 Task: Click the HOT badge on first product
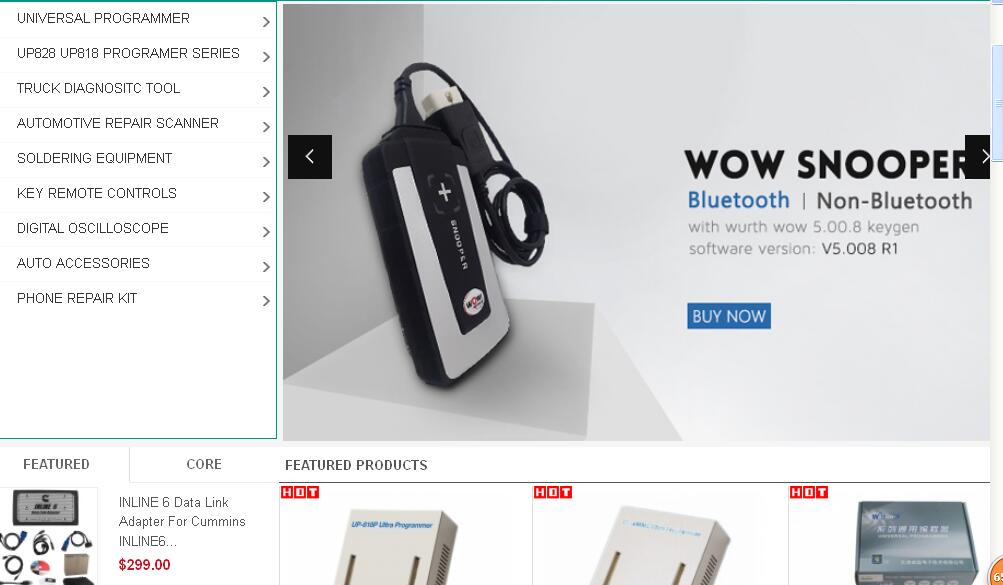[x=299, y=492]
